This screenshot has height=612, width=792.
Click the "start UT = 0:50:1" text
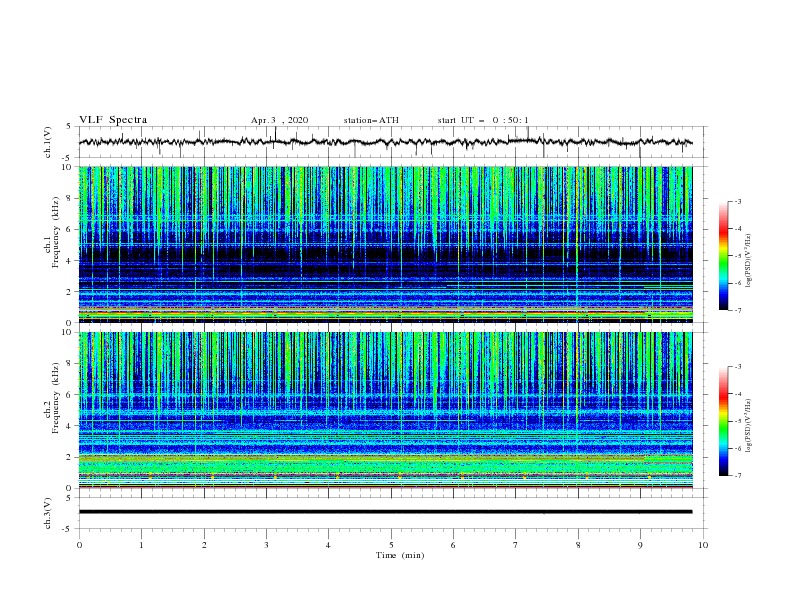tap(483, 120)
